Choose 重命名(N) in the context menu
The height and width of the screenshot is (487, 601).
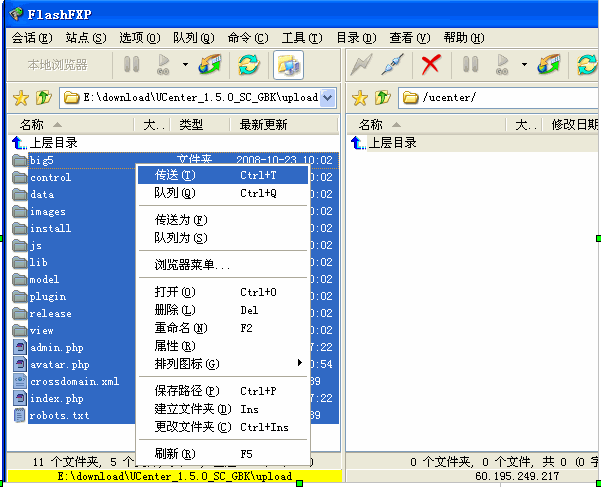223,328
